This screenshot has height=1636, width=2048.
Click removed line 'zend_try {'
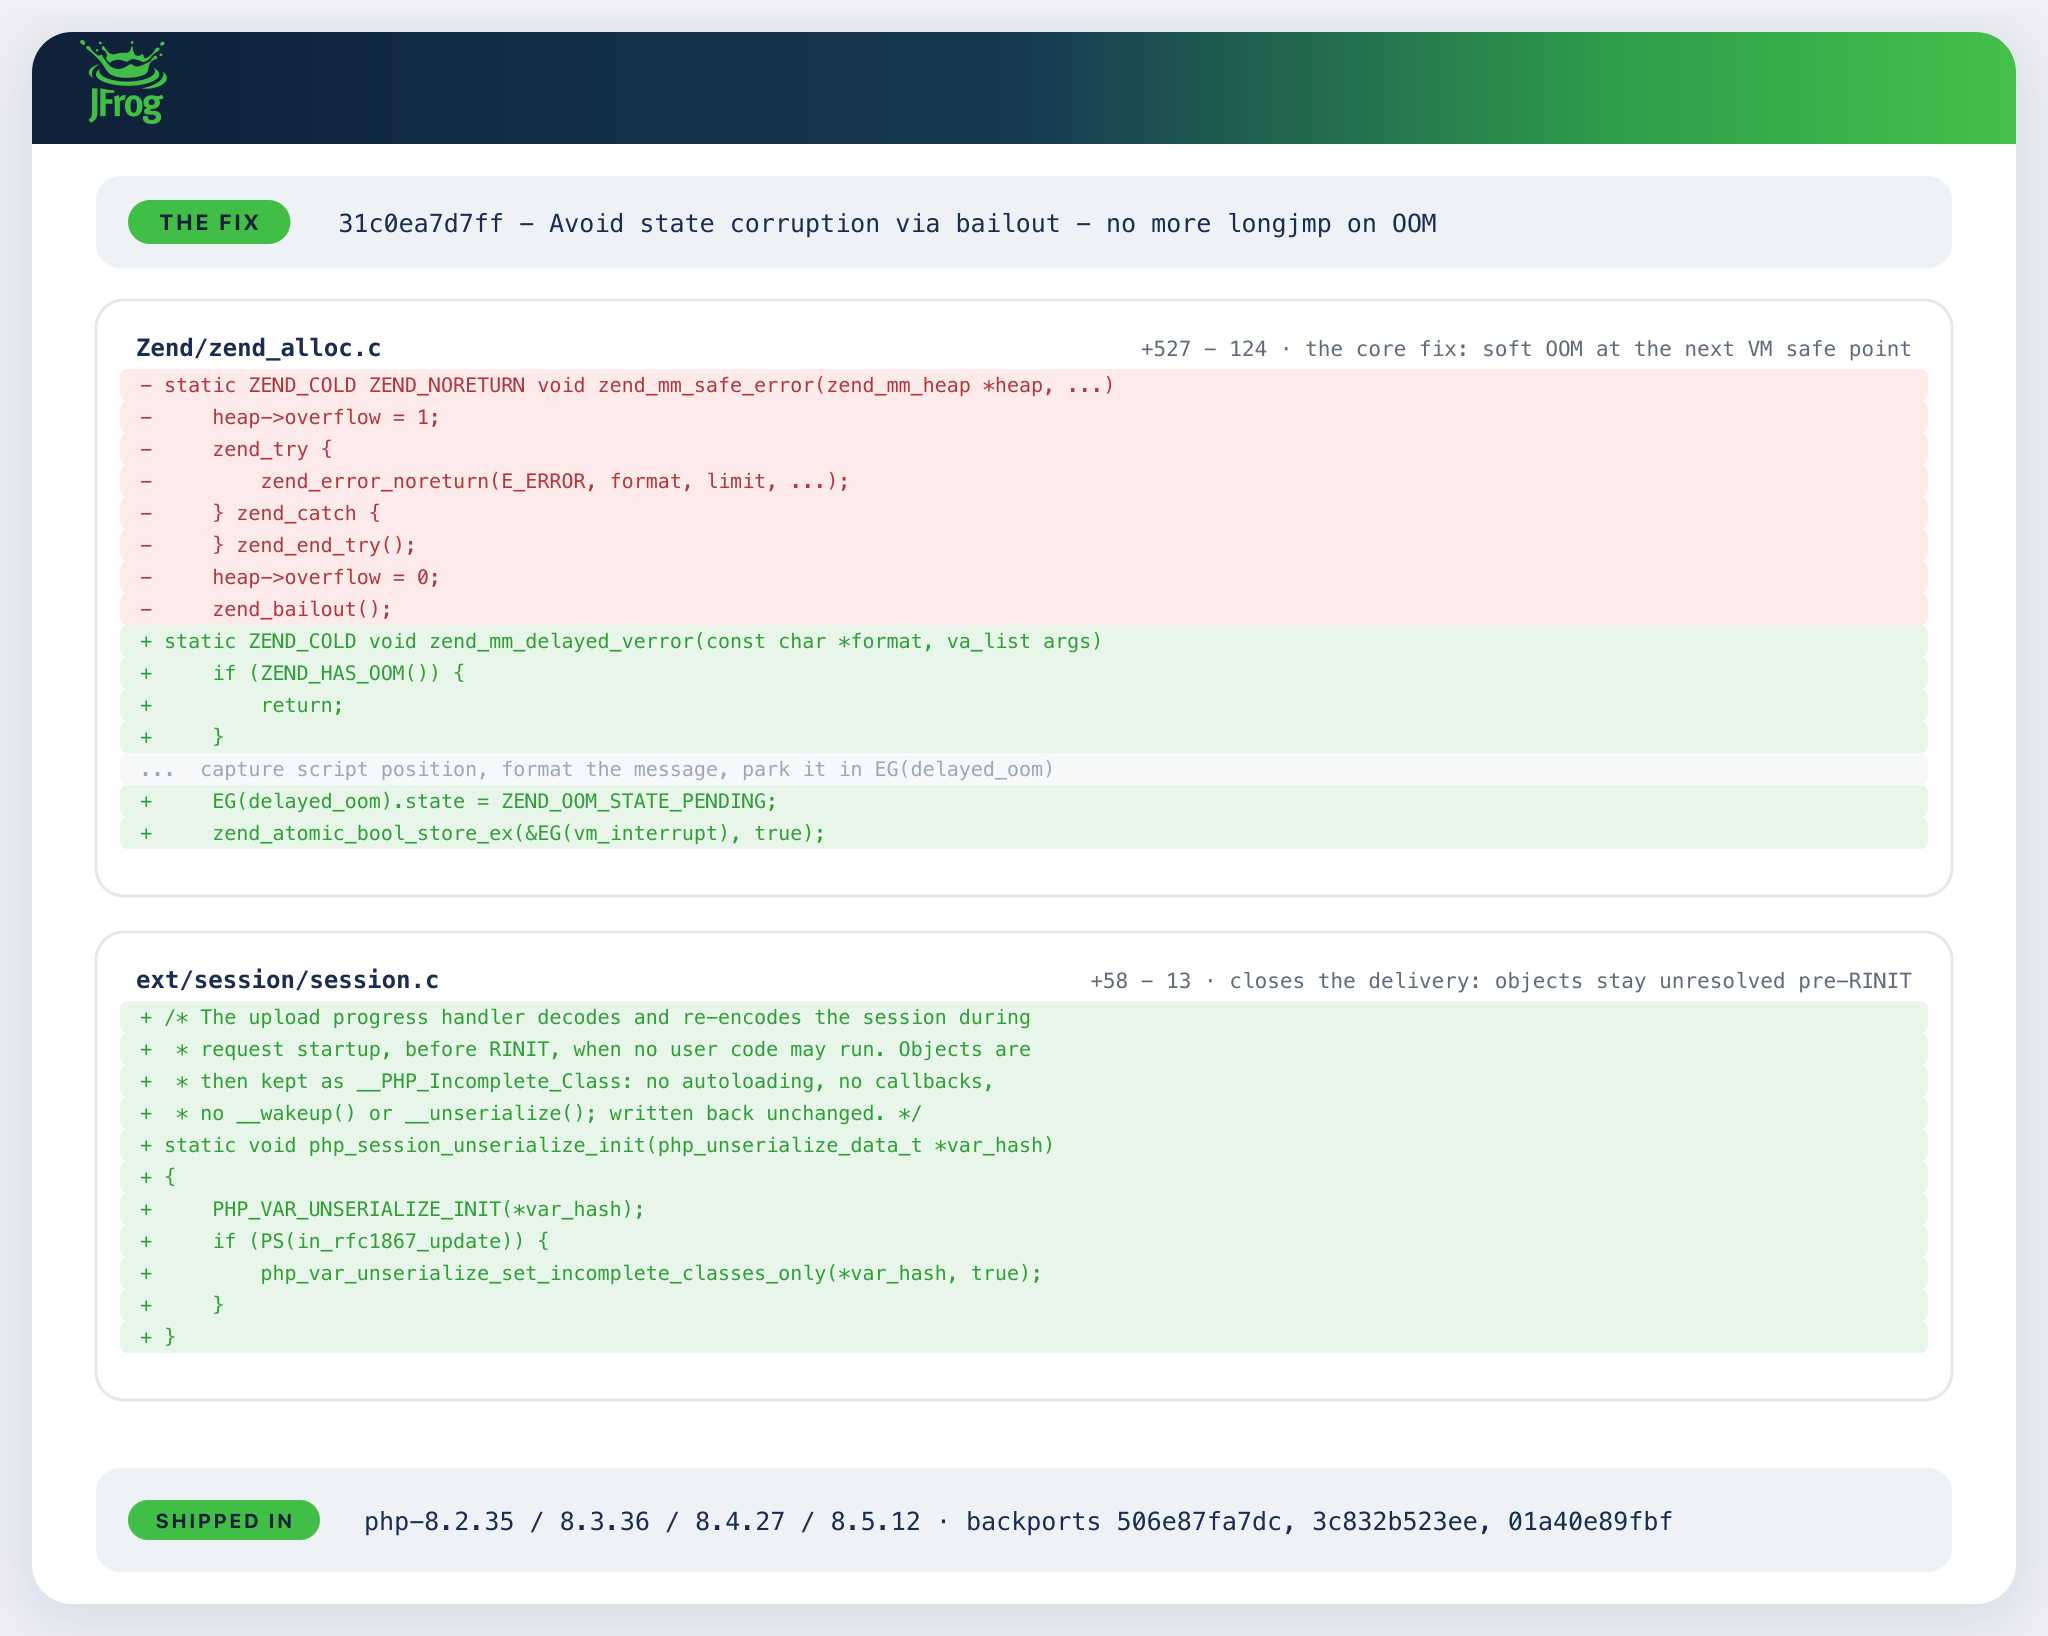point(1024,449)
